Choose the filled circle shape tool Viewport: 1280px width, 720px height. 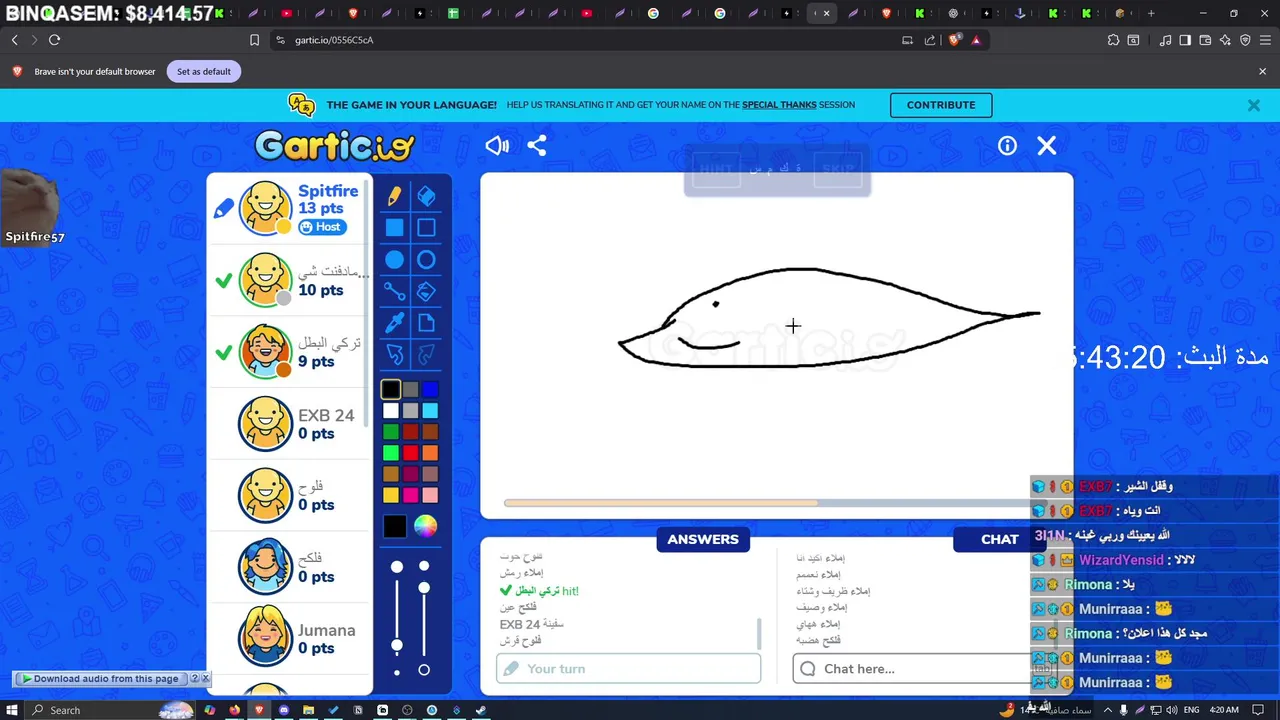pyautogui.click(x=395, y=260)
